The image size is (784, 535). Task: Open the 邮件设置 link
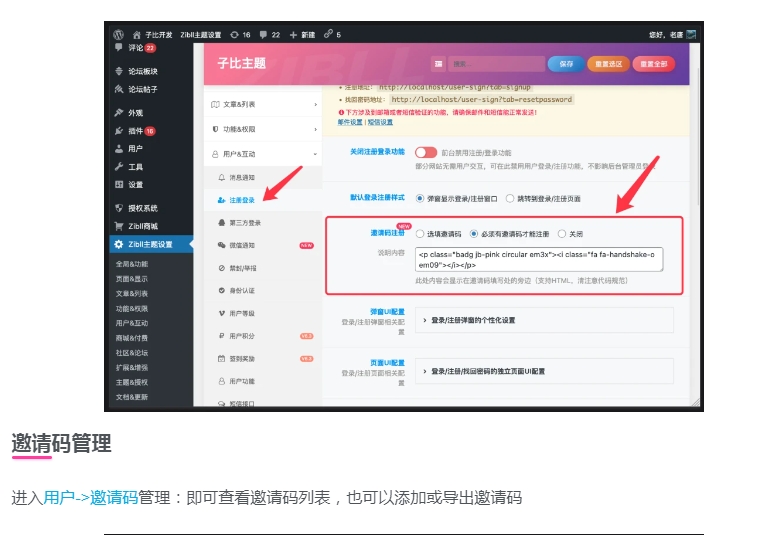pyautogui.click(x=350, y=122)
